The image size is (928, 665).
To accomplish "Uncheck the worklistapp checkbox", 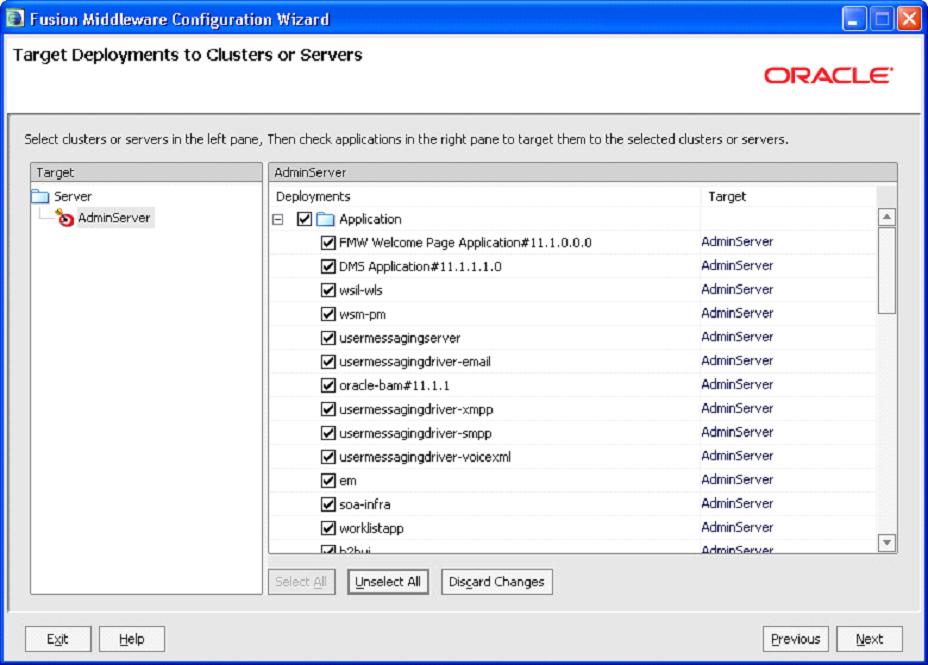I will pos(328,528).
